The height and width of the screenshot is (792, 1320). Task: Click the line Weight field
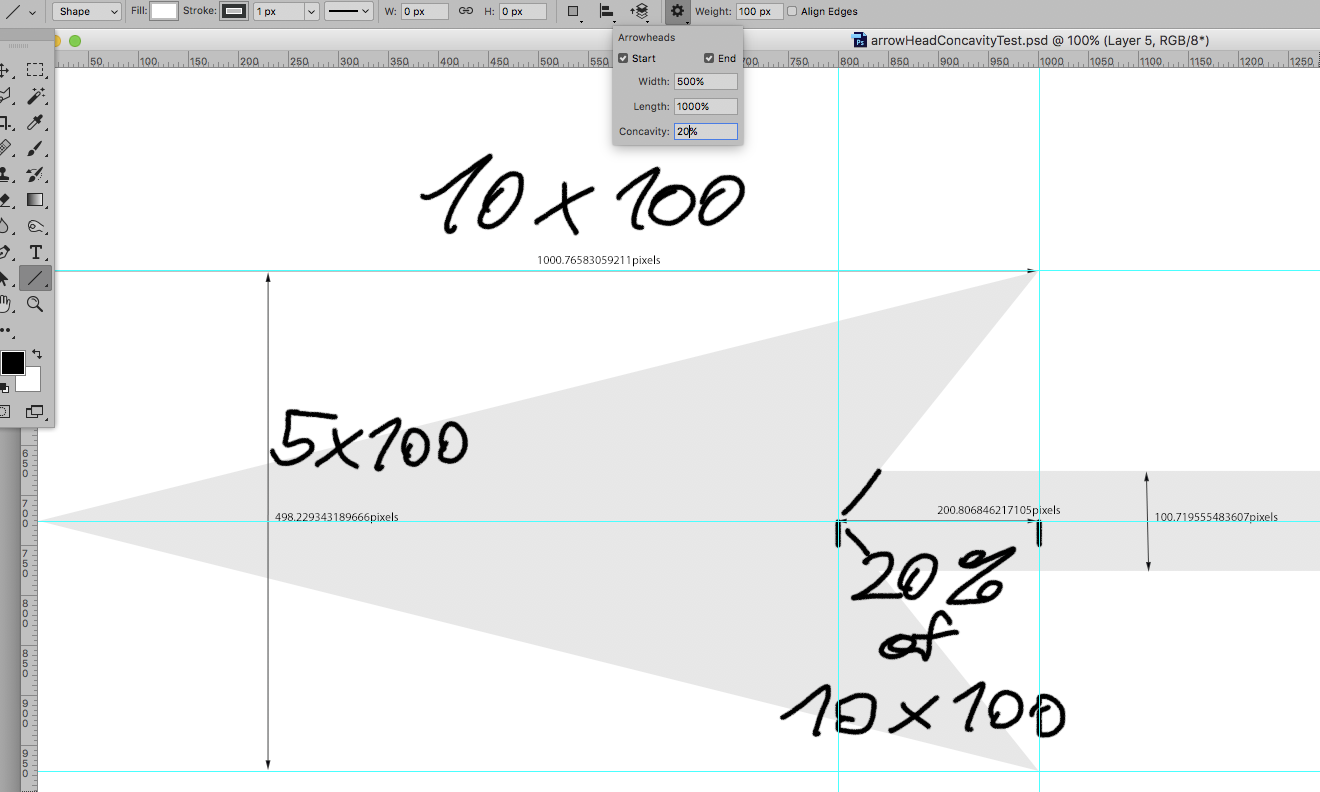pos(759,11)
